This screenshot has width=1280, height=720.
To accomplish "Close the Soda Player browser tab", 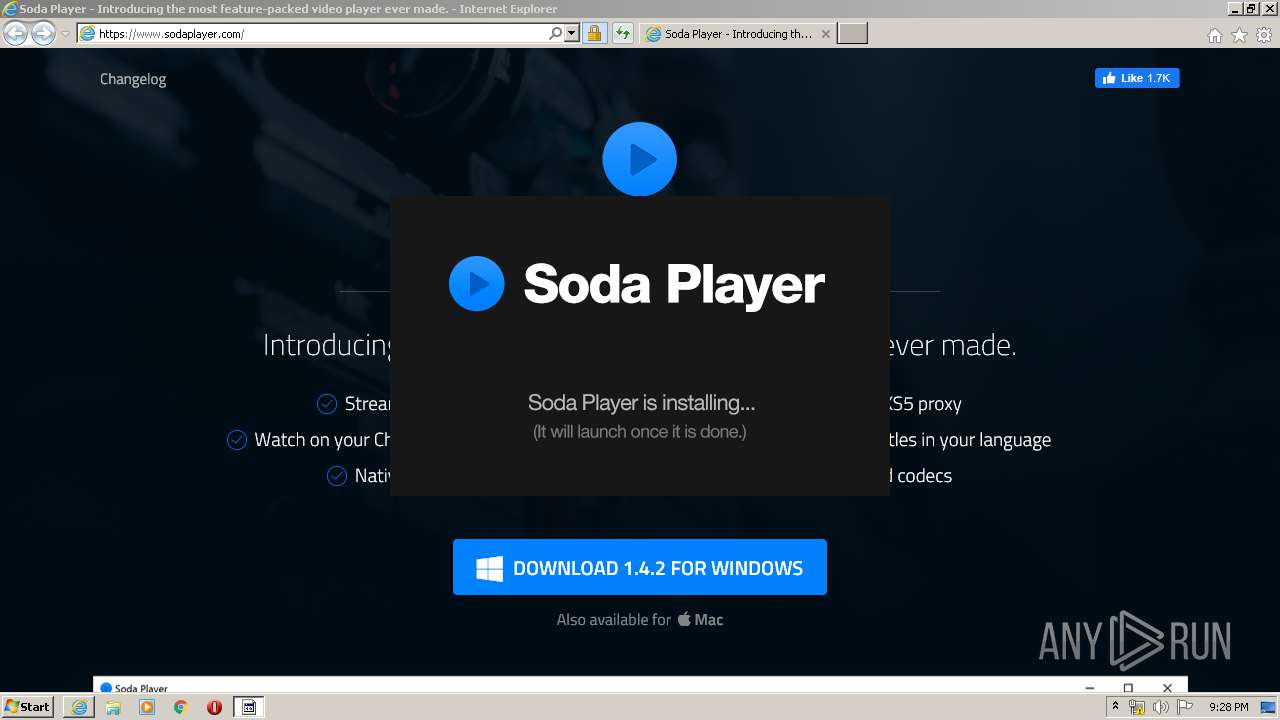I will (x=825, y=33).
